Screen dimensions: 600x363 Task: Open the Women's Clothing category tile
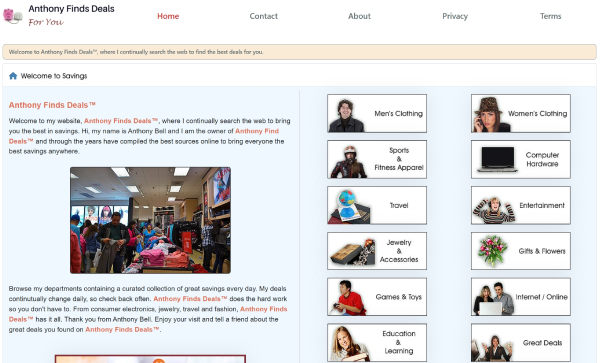coord(521,114)
